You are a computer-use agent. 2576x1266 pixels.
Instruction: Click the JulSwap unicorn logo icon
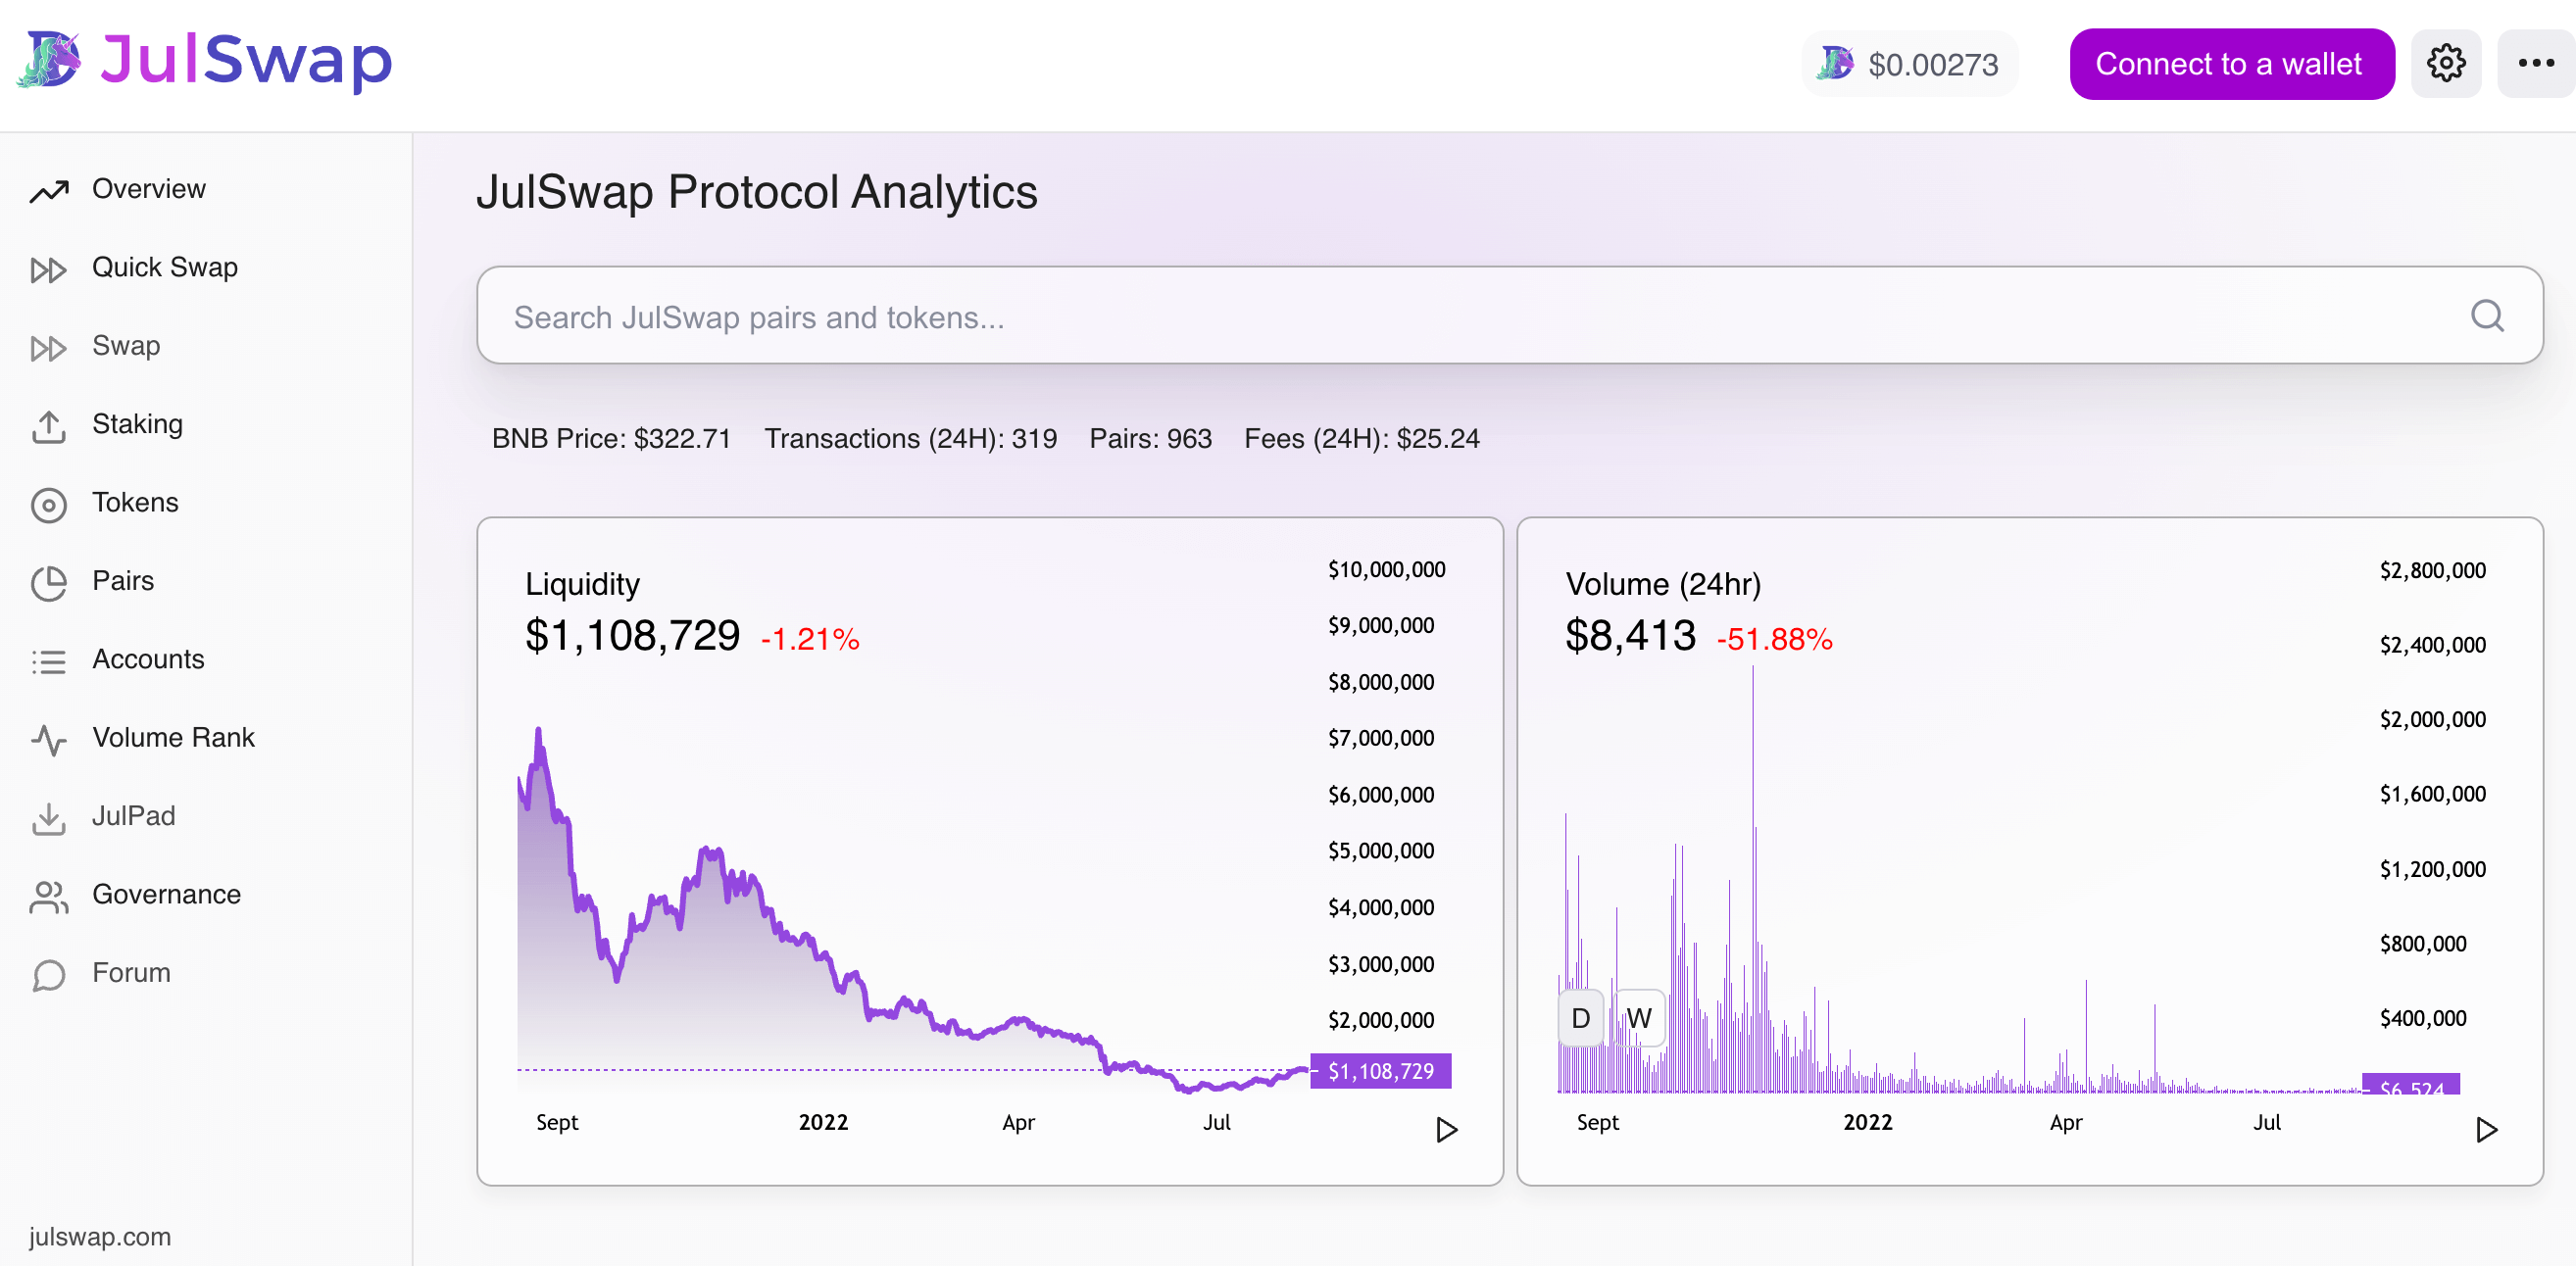coord(49,60)
